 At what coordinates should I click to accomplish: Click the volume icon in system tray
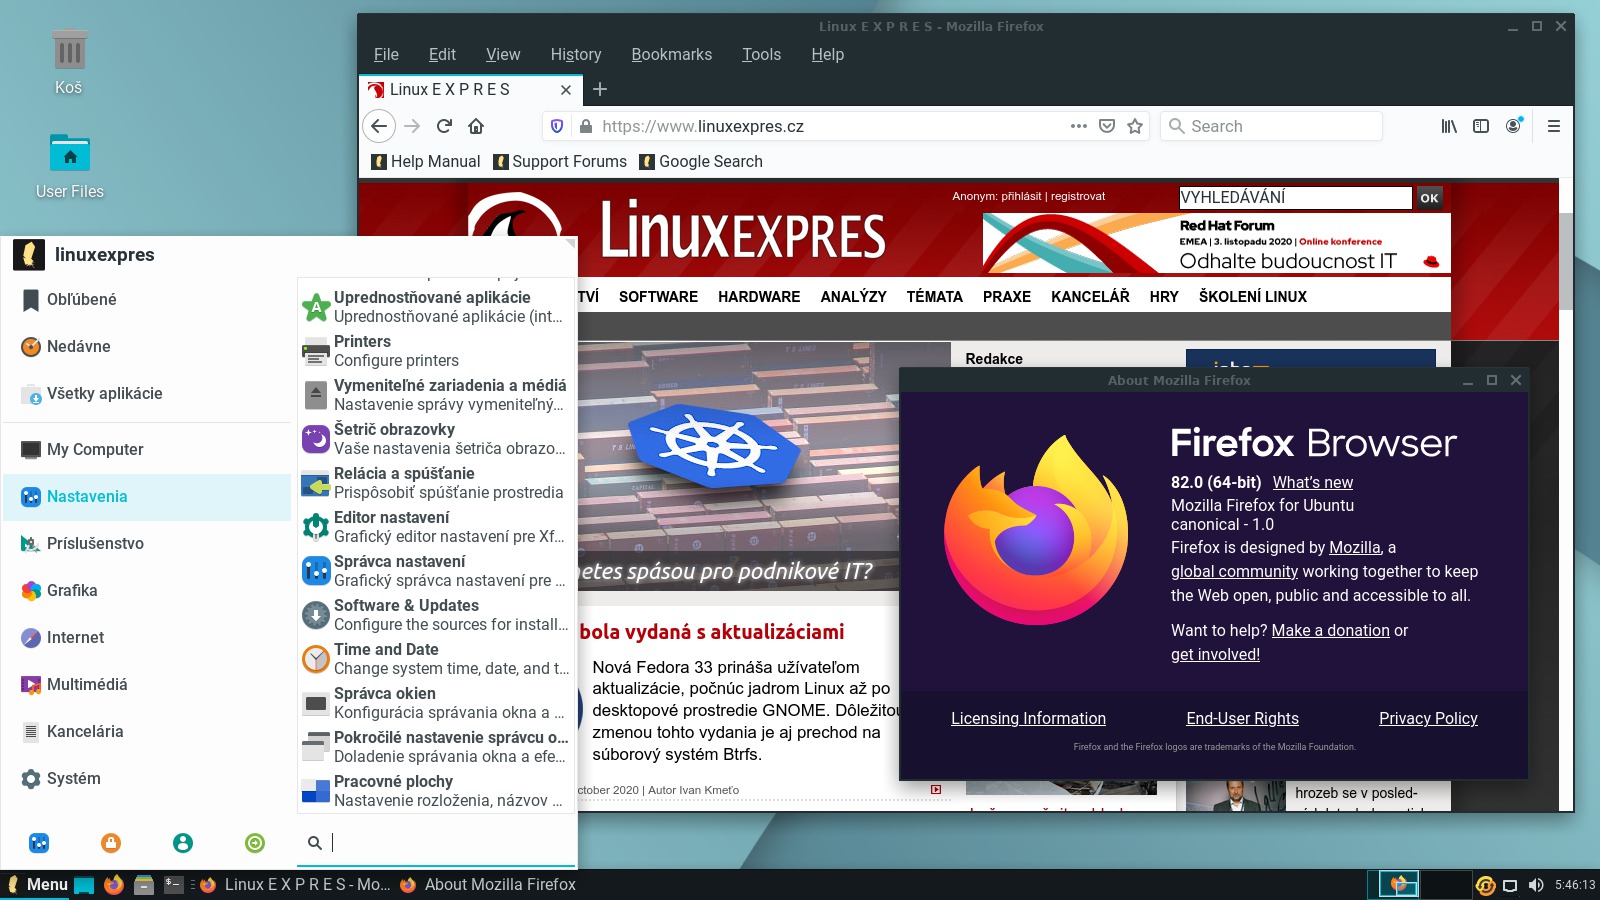1536,885
